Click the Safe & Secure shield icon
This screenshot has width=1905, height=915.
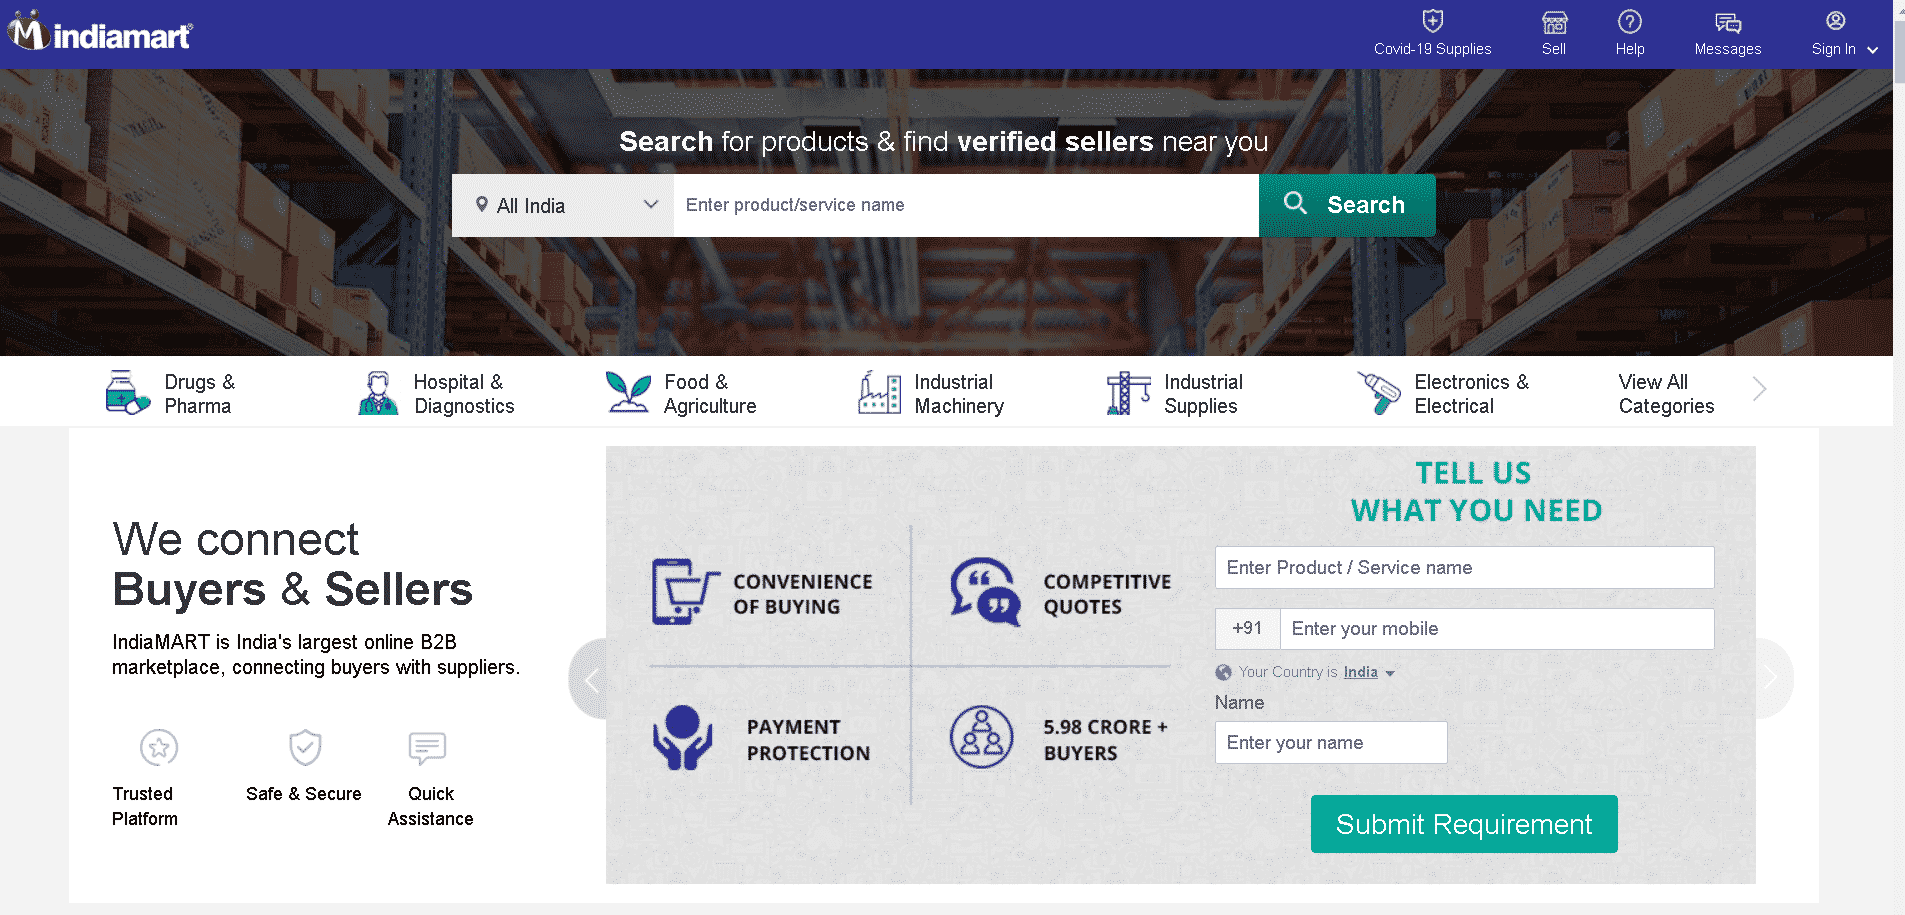click(x=305, y=747)
